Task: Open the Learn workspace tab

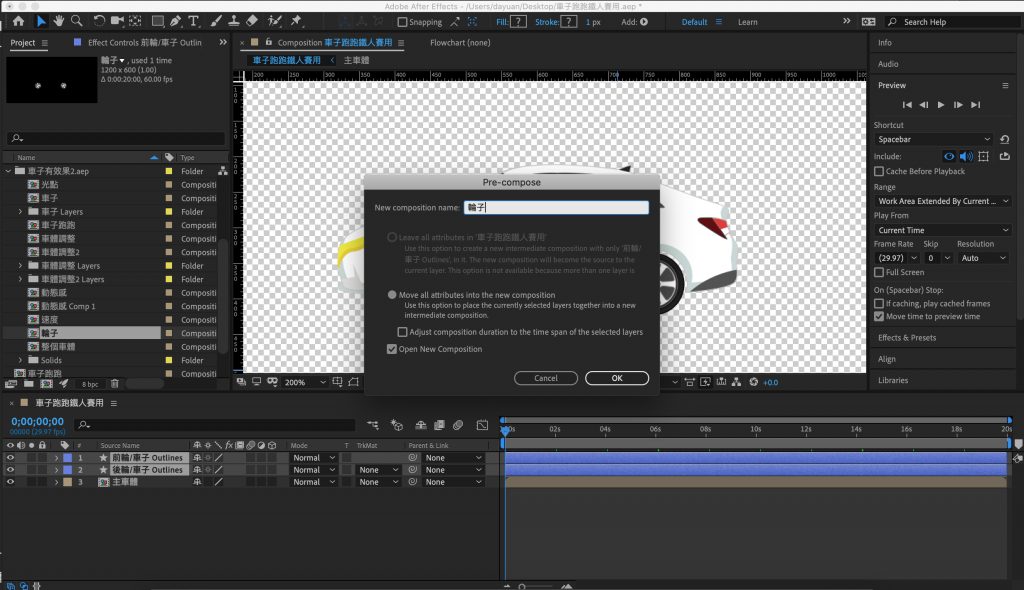Action: 747,22
